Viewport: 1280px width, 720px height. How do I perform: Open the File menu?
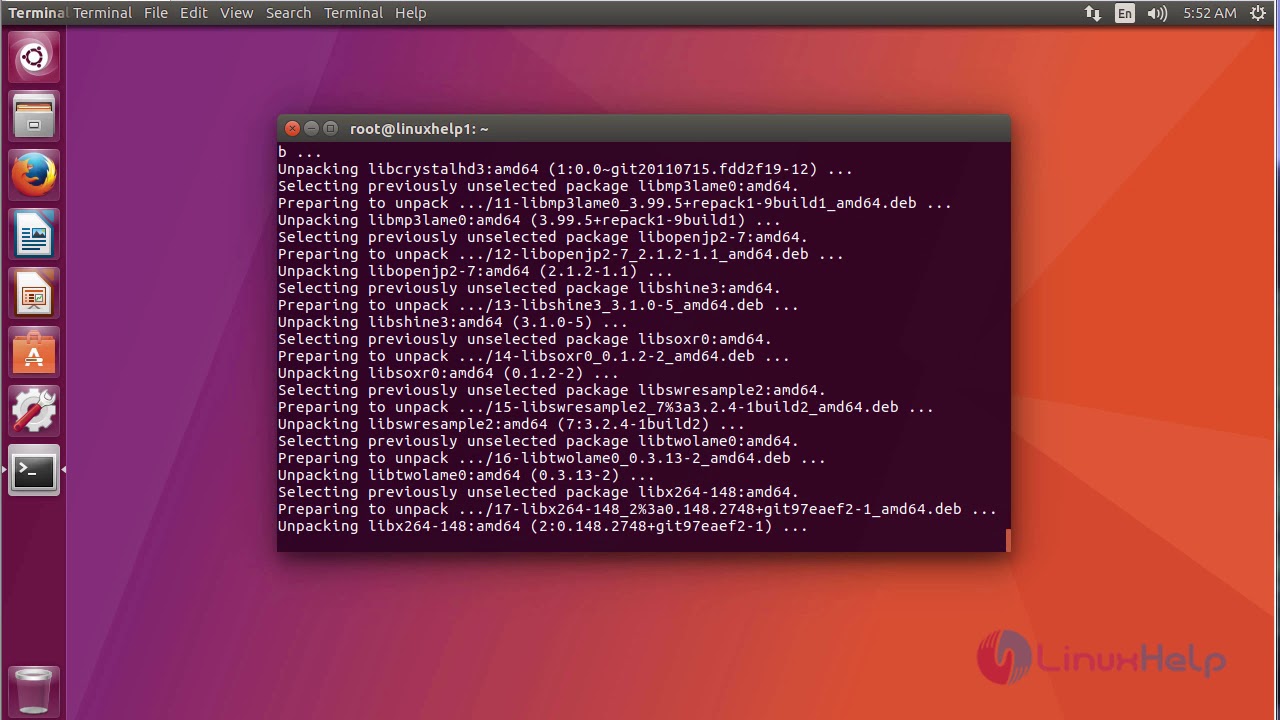click(x=156, y=13)
